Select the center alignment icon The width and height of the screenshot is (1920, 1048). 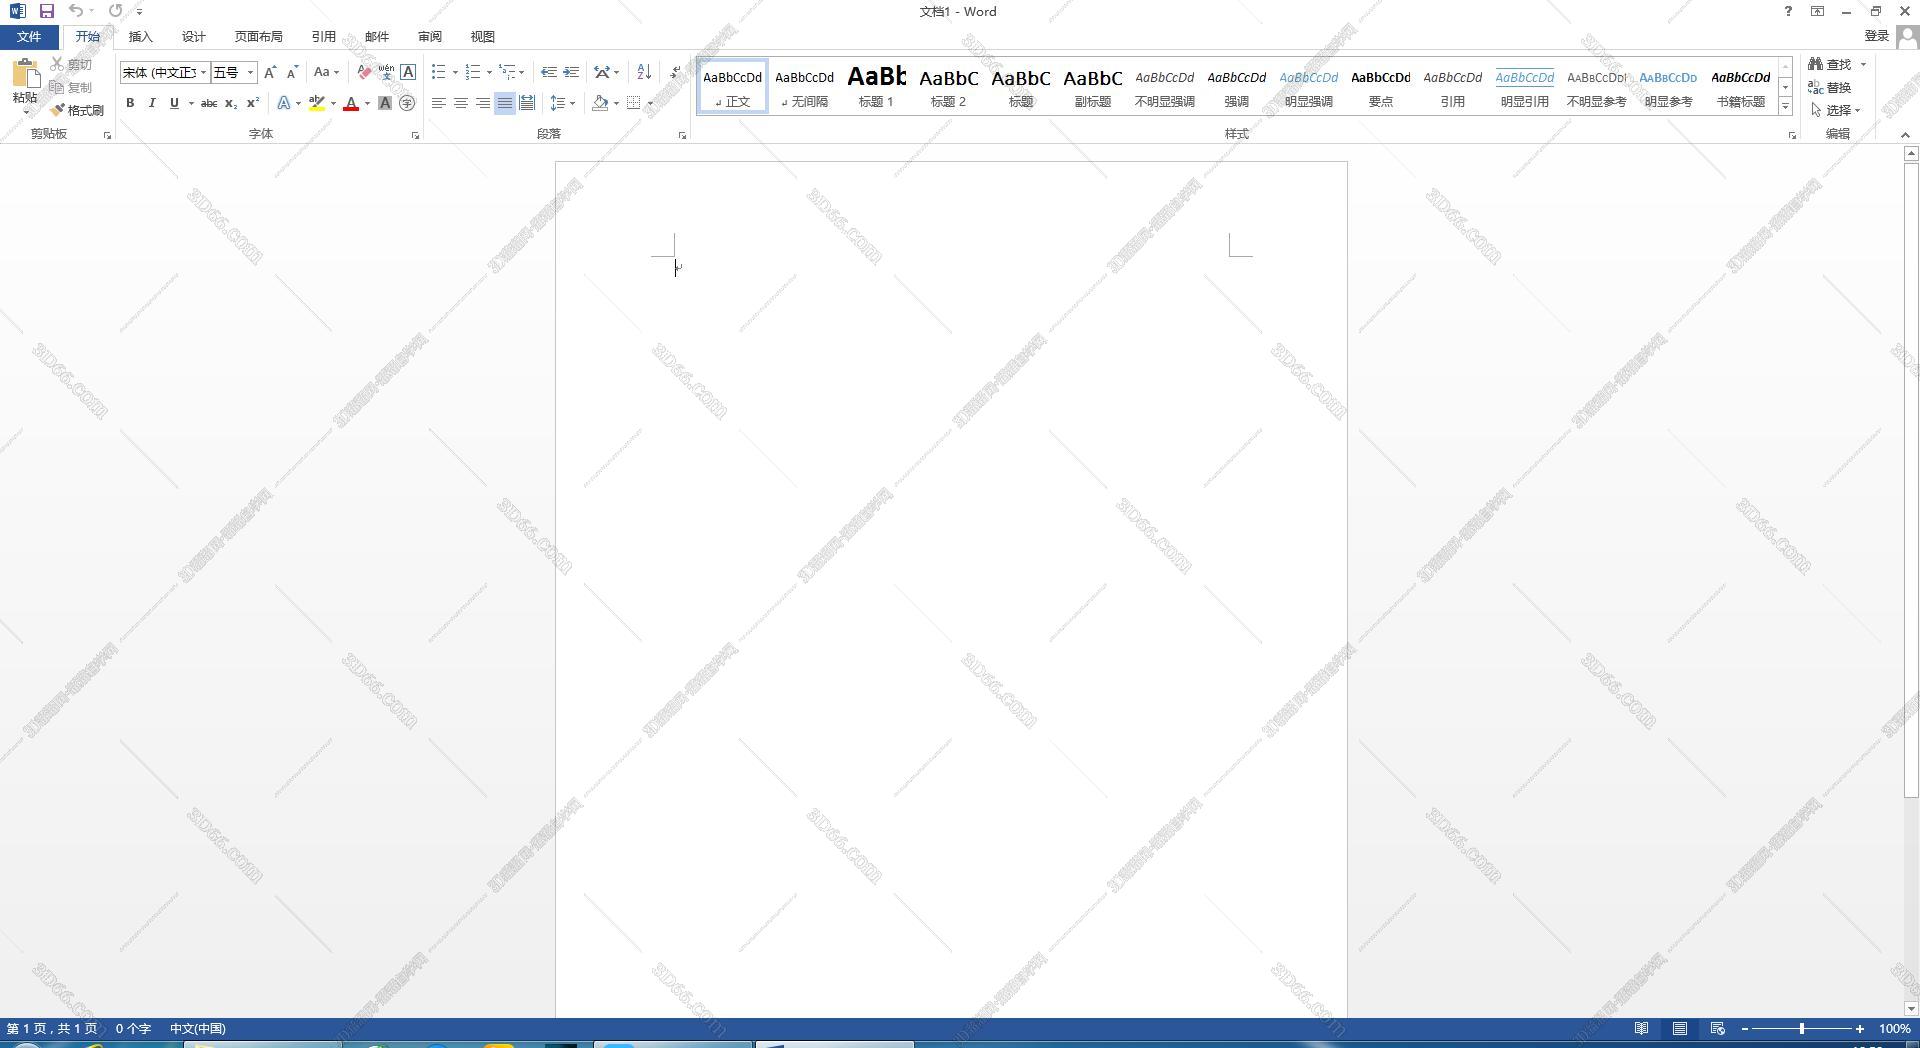tap(461, 102)
